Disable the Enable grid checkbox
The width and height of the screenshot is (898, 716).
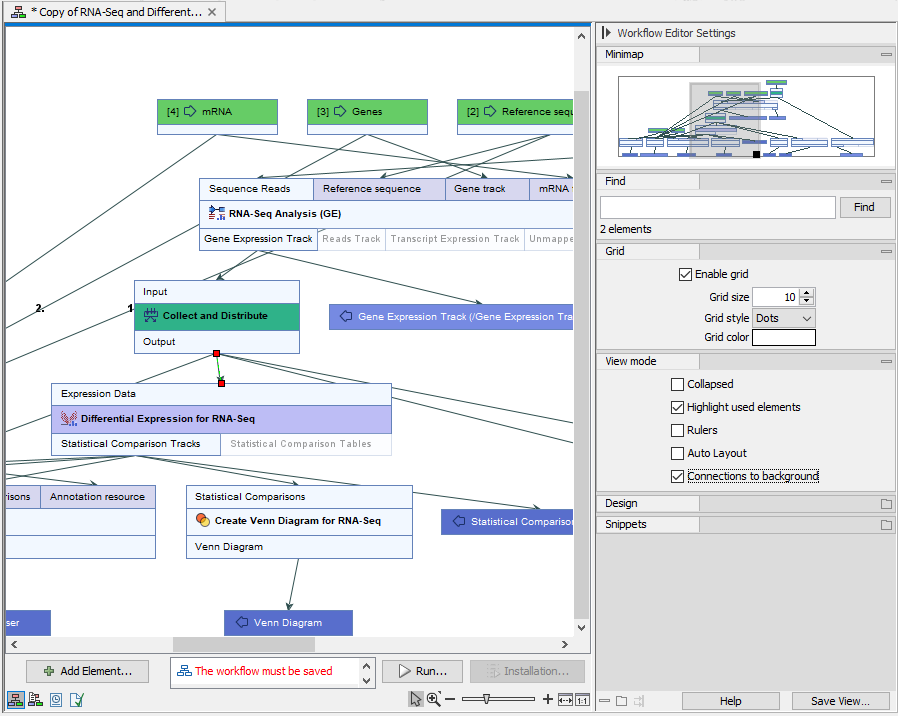tap(686, 274)
